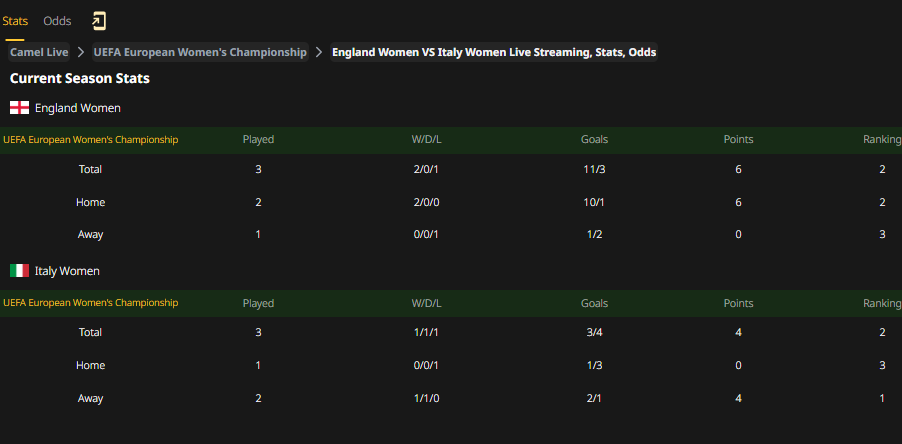The image size is (902, 444).
Task: Click the share/export icon beside Odds
Action: tap(99, 21)
